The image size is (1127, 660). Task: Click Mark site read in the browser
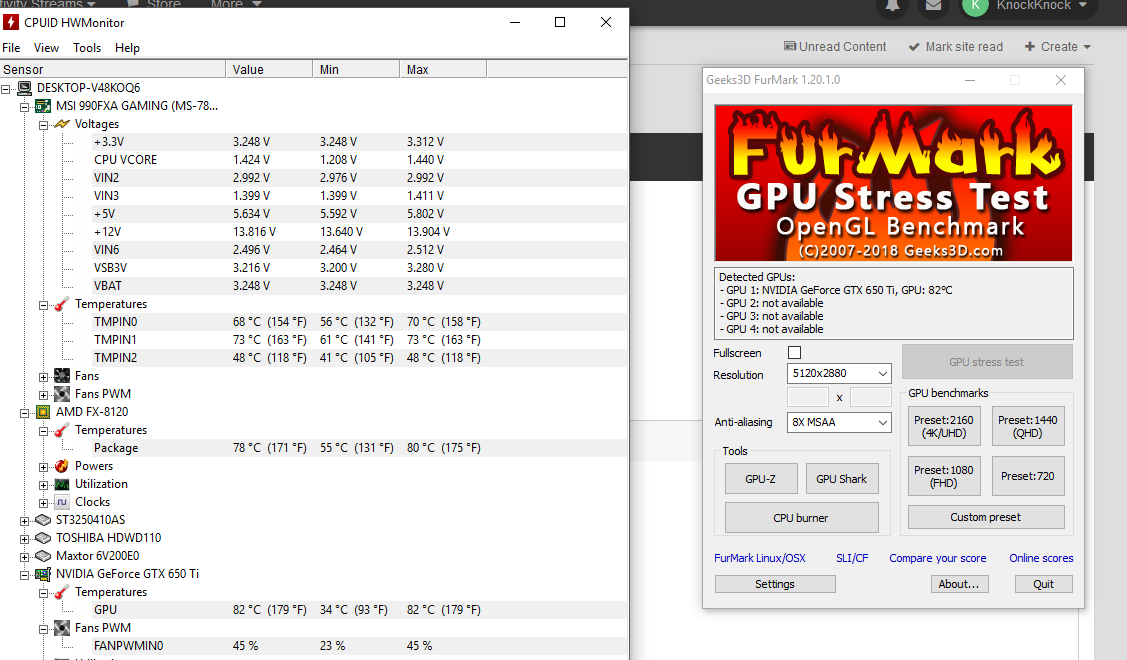pyautogui.click(x=955, y=47)
